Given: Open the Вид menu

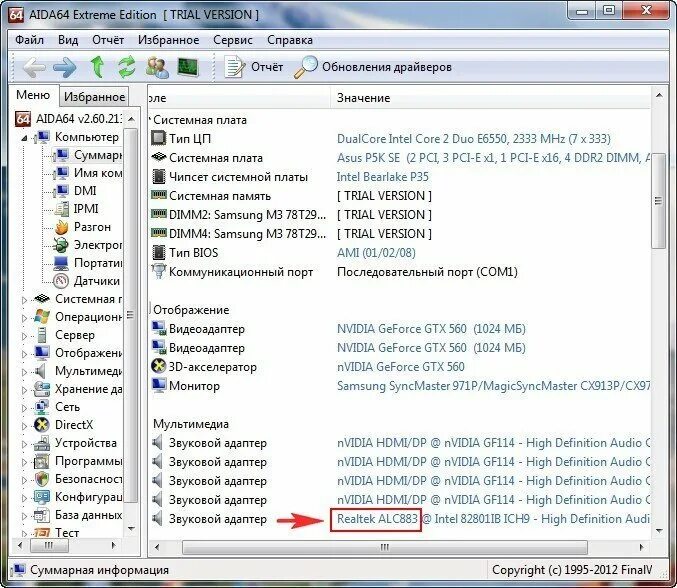Looking at the screenshot, I should click(68, 40).
